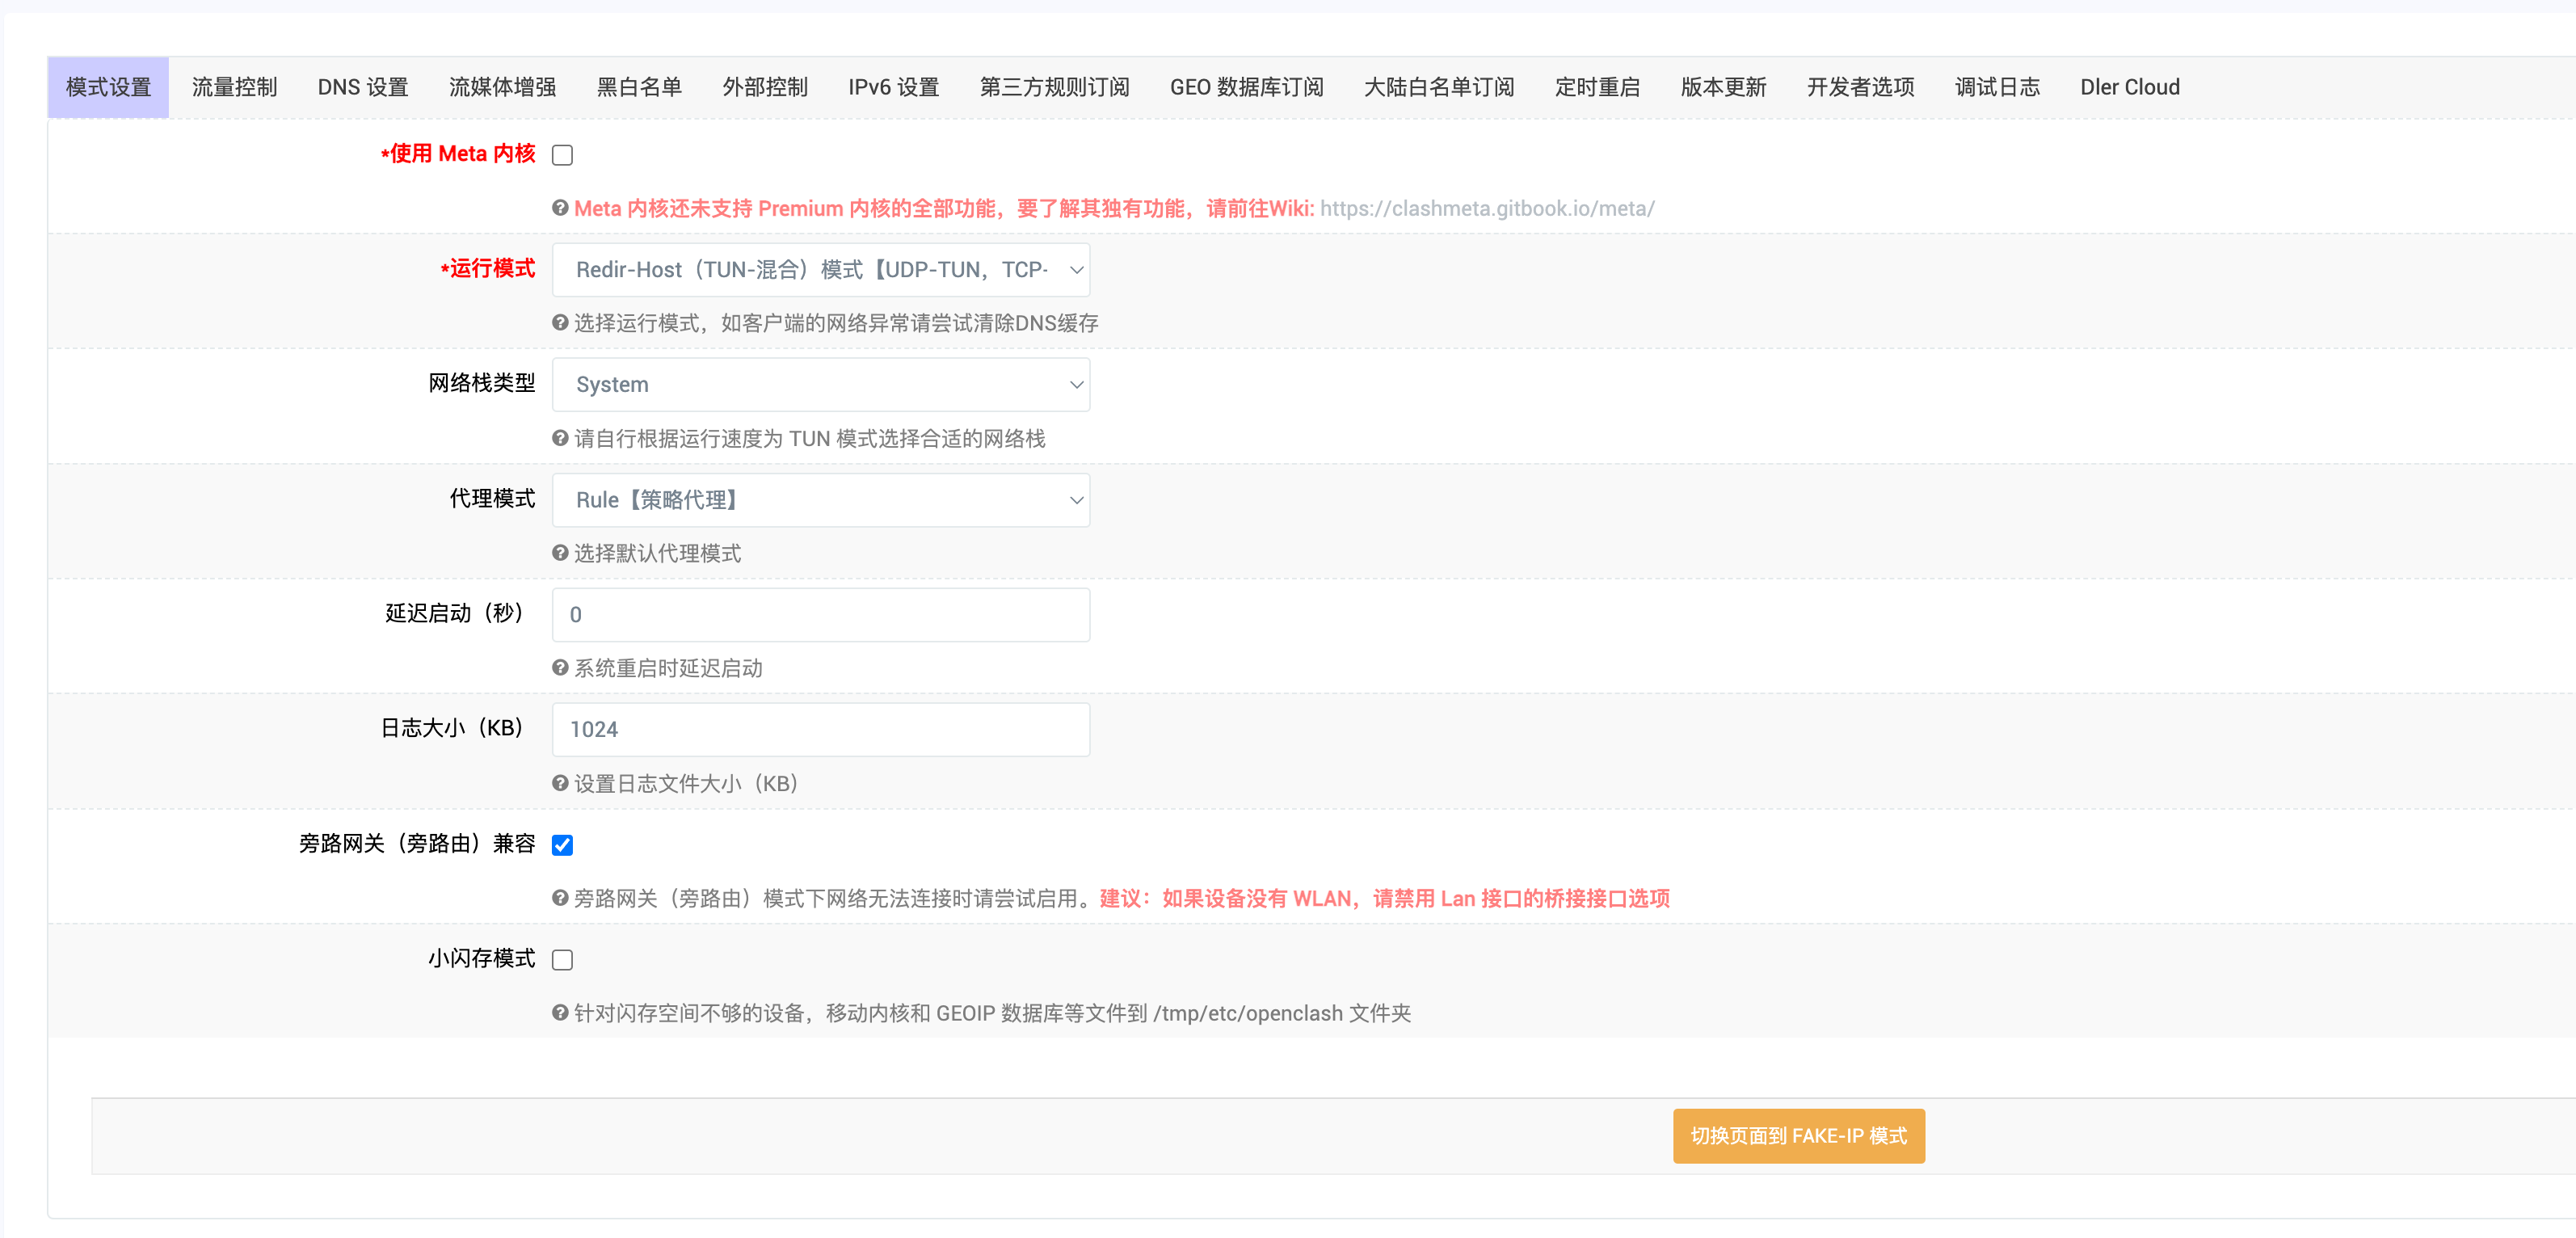Click 切换页面到 FAKE-IP 模式 button
2576x1238 pixels.
[x=1798, y=1136]
